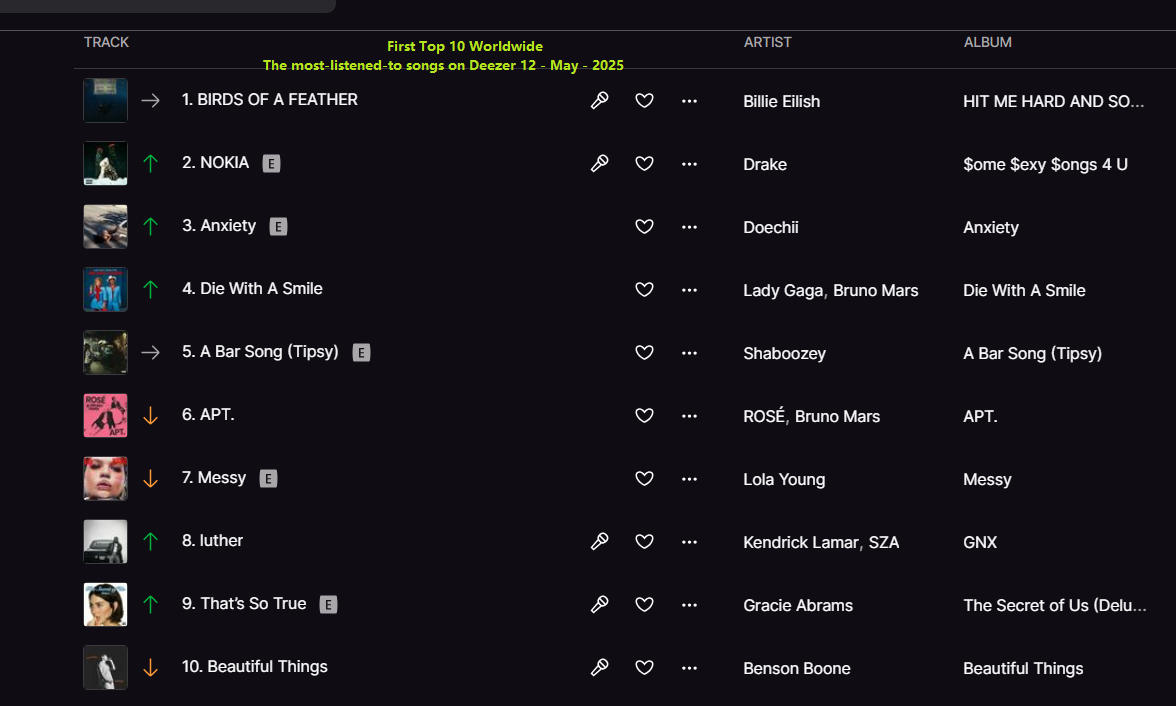
Task: Like BIRDS OF A FEATHER with heart
Action: pos(644,101)
